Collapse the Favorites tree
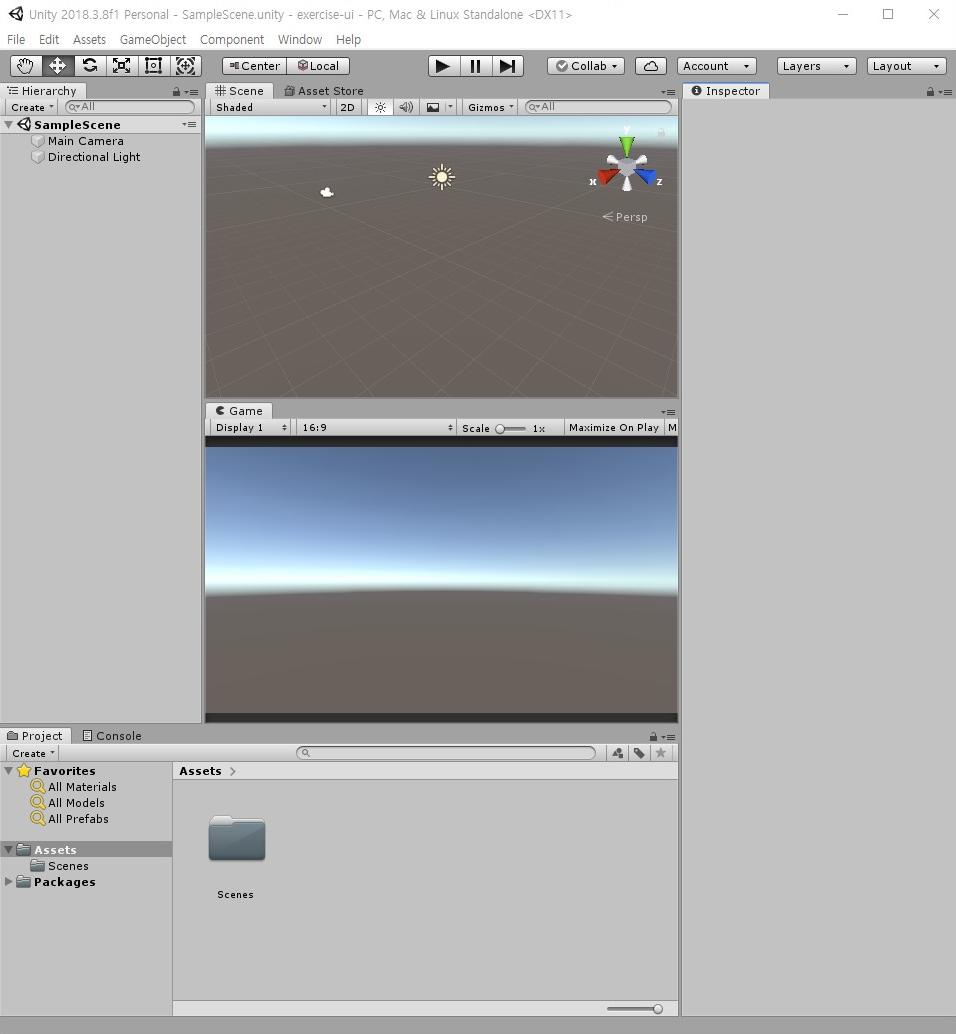Screen dimensions: 956x1034 (9, 771)
